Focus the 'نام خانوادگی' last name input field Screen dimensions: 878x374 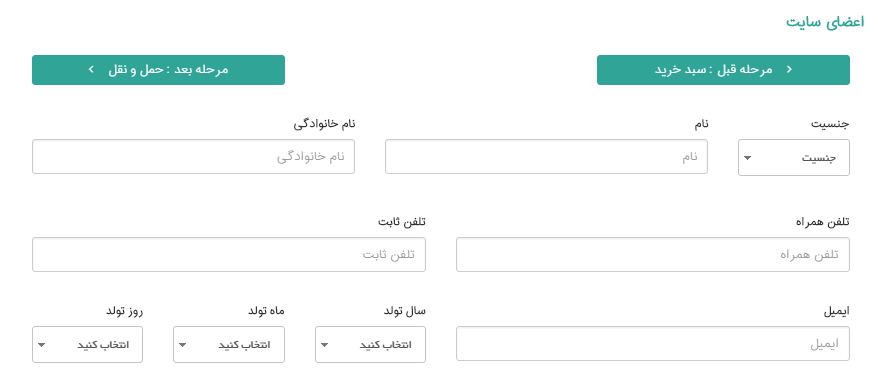(193, 157)
